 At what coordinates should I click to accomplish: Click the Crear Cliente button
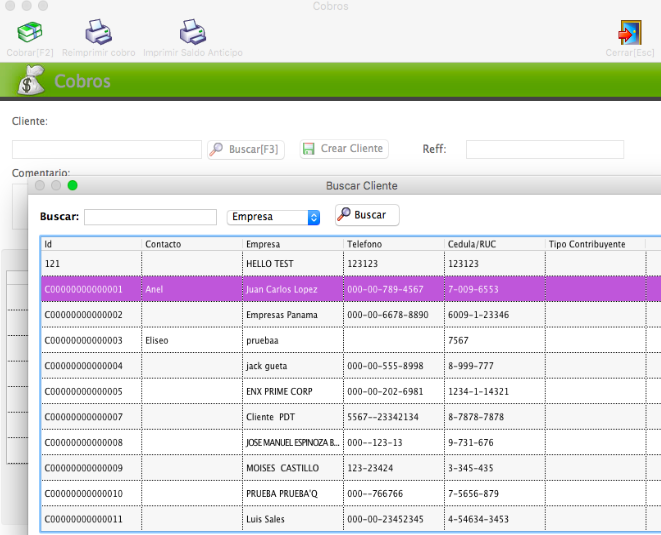click(344, 149)
